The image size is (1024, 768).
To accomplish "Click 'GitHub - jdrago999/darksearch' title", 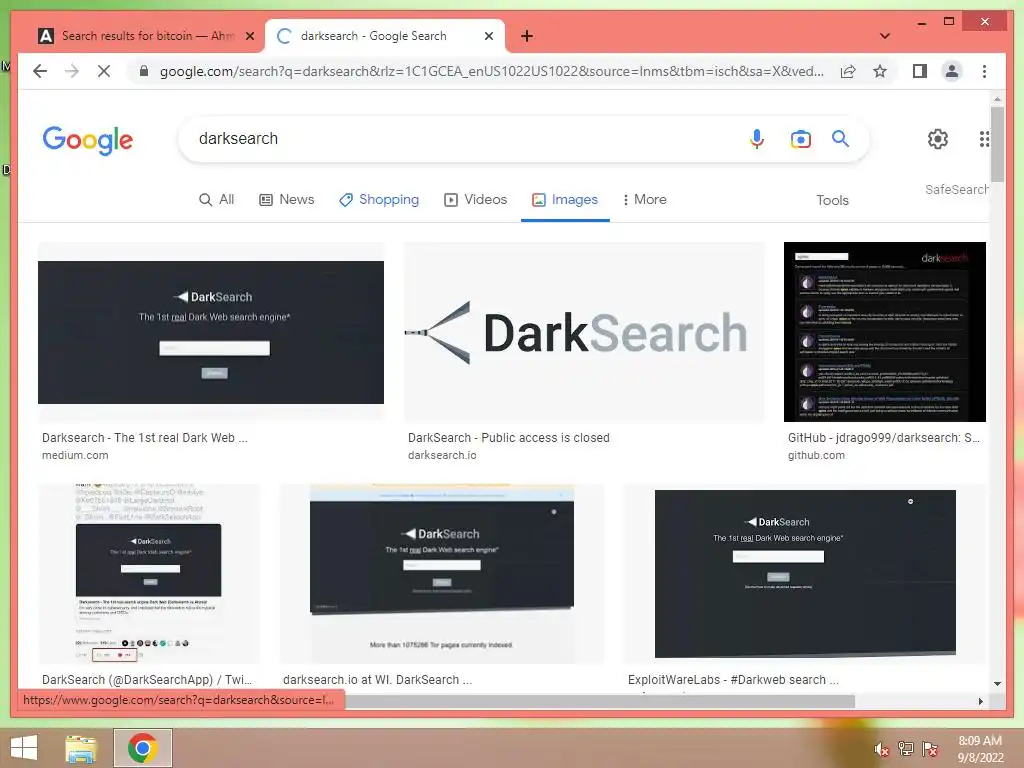I will click(884, 438).
